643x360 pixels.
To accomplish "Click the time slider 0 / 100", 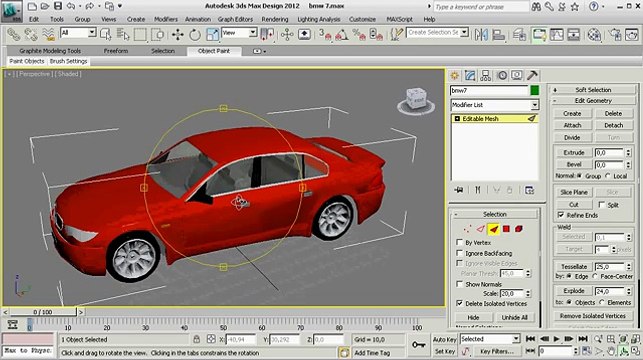I will [x=43, y=312].
